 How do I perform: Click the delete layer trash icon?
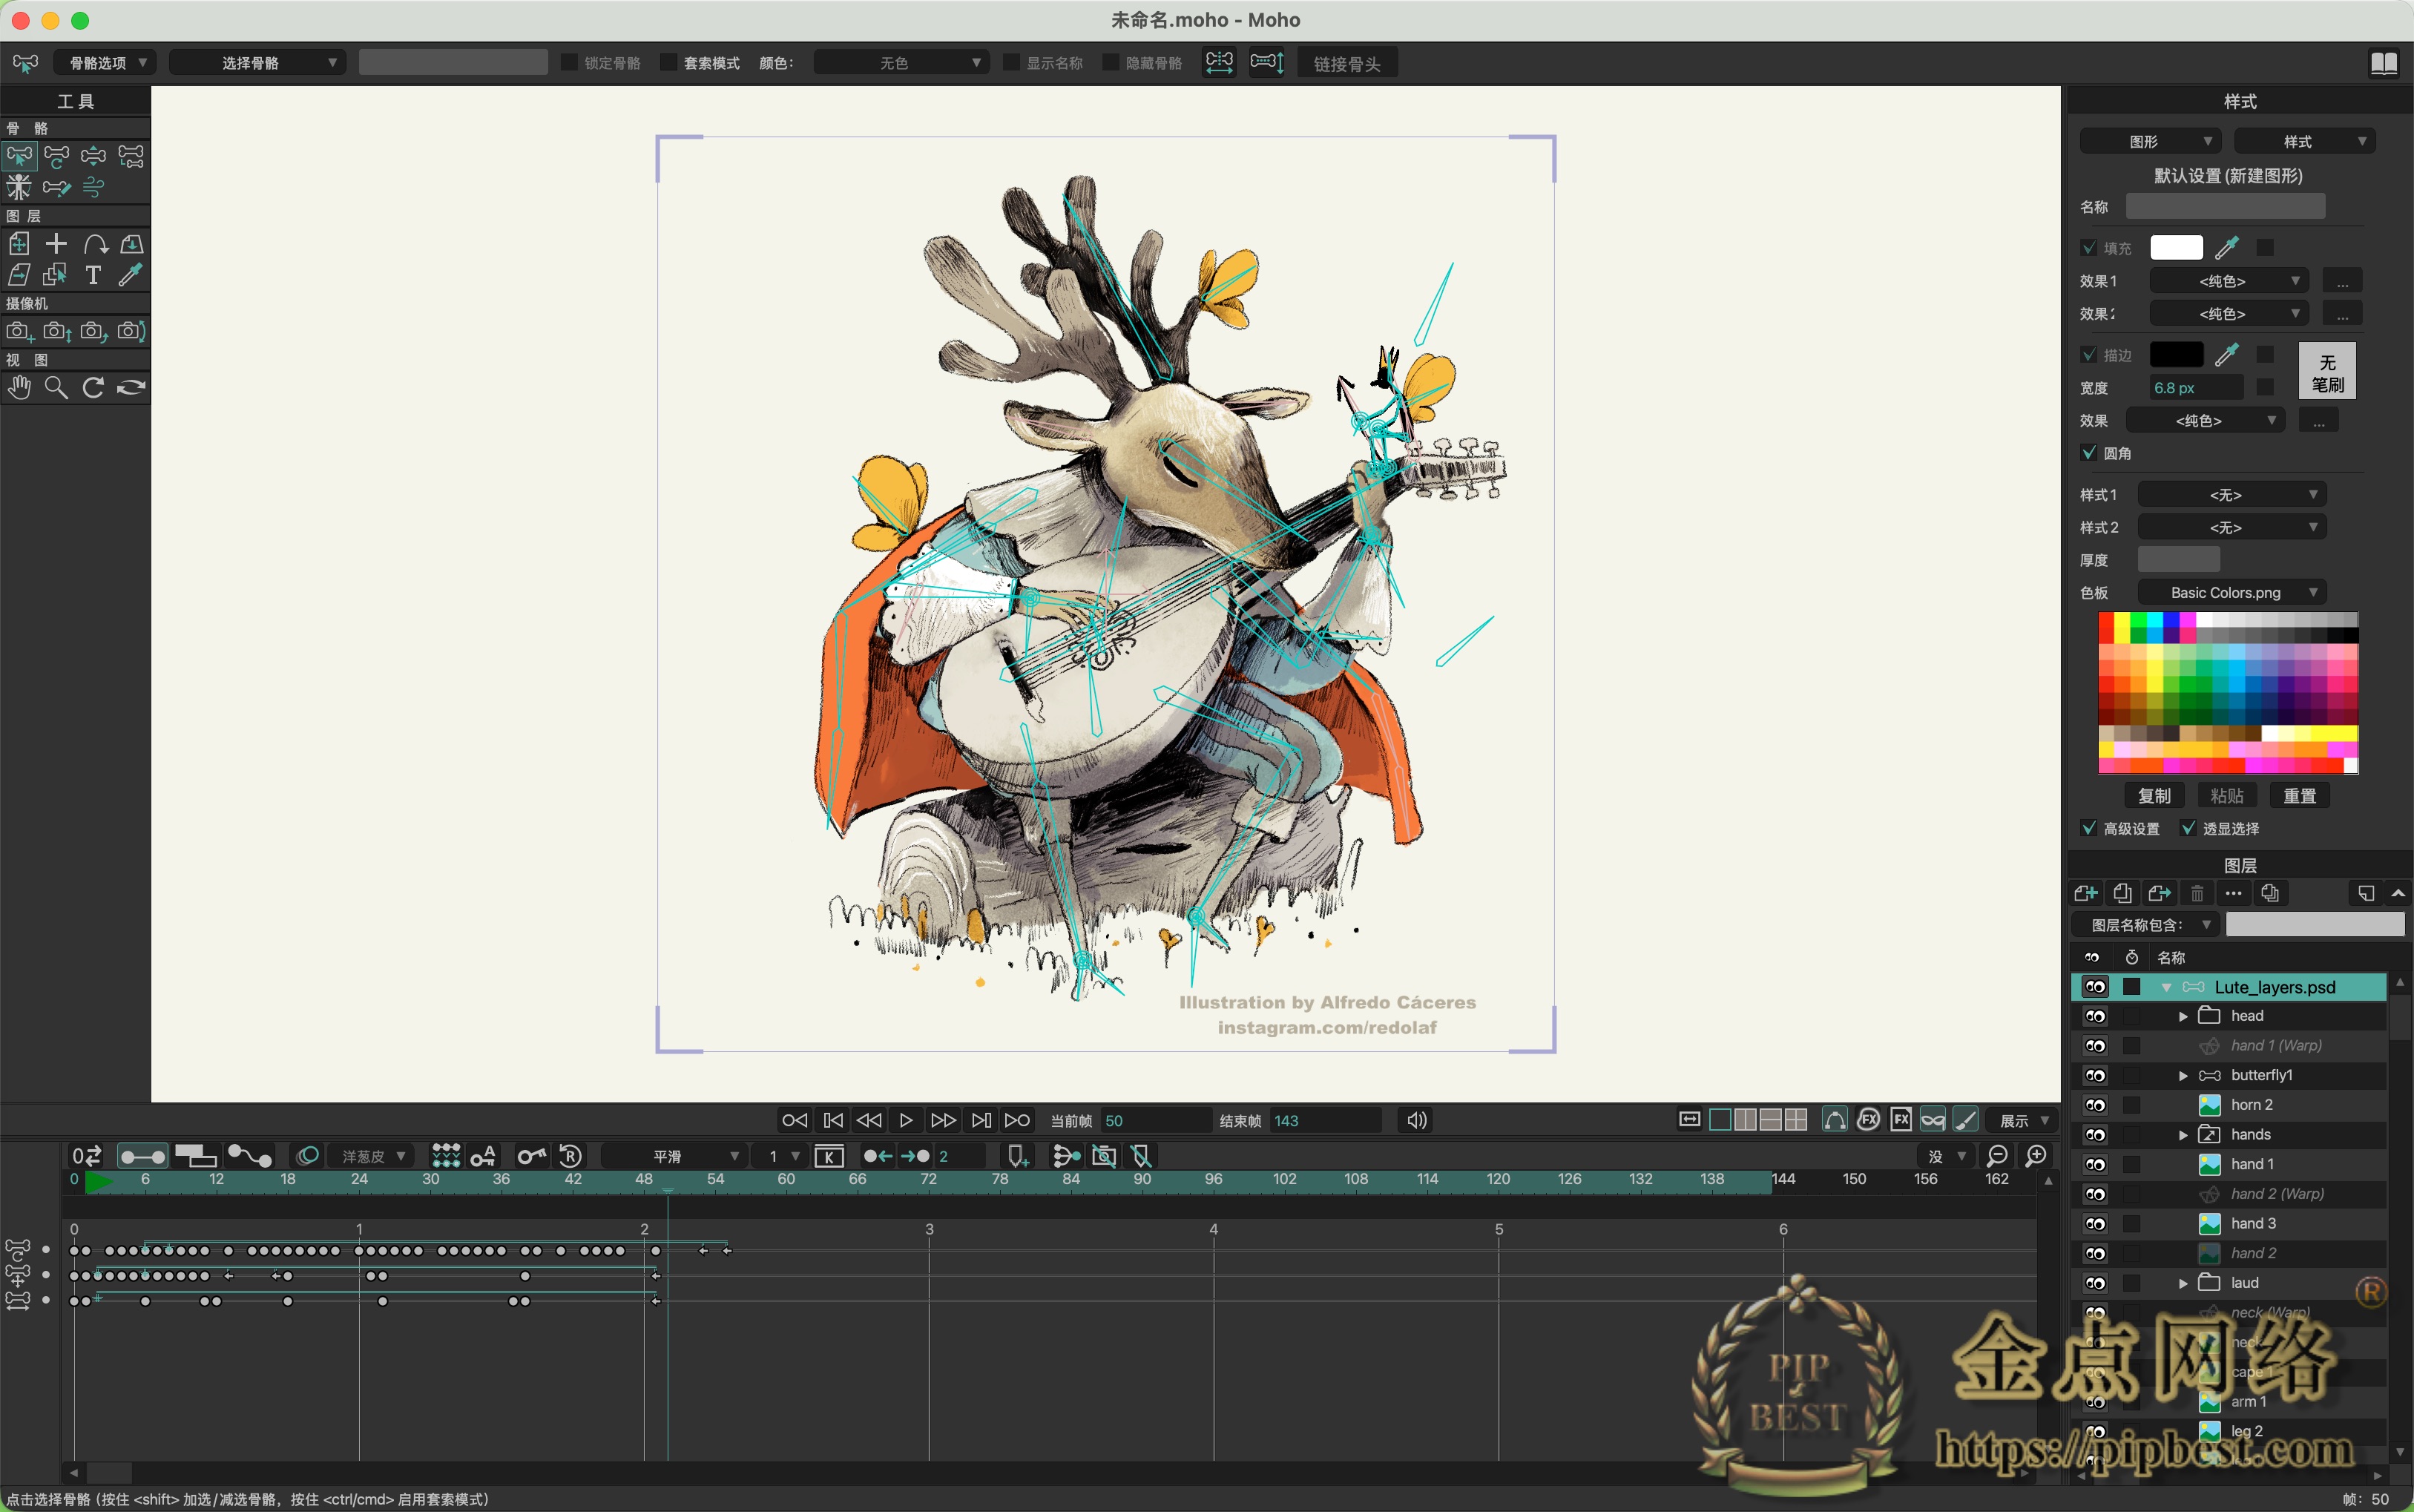(2197, 893)
